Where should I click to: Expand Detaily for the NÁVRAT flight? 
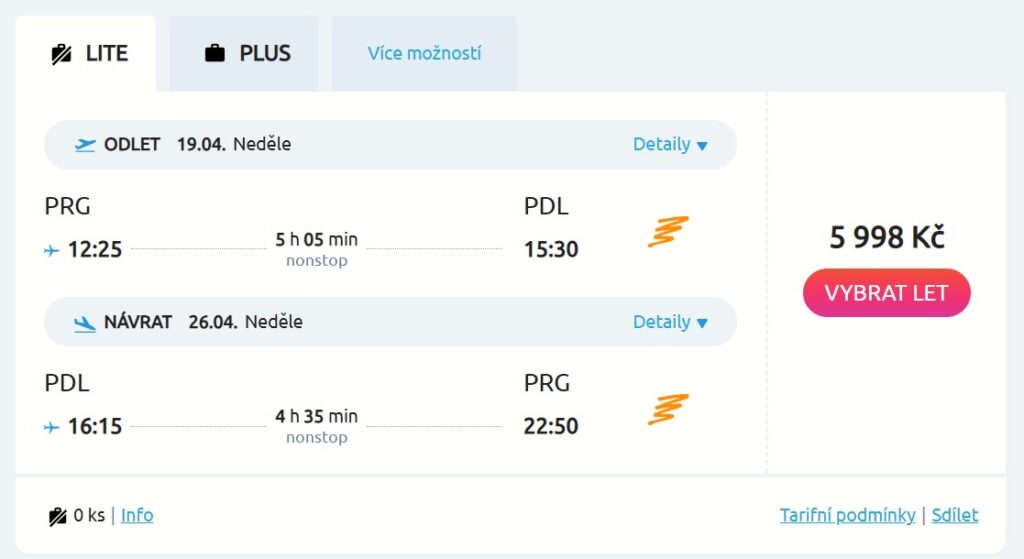pos(670,323)
